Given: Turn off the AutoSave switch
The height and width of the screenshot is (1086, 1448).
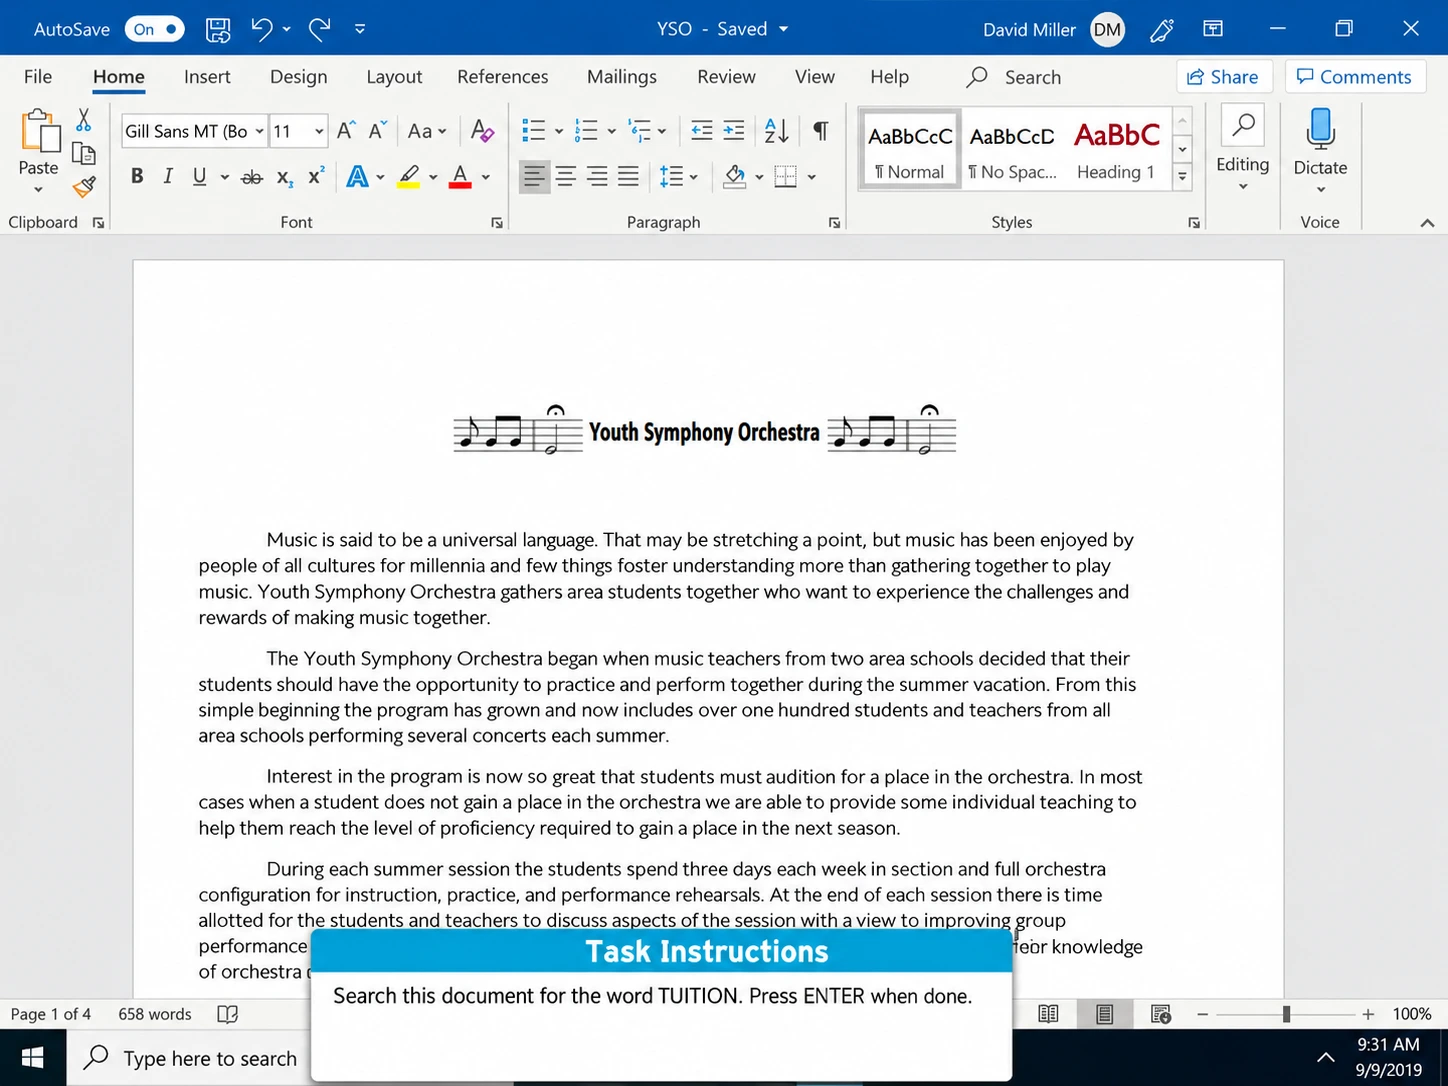Looking at the screenshot, I should click(x=155, y=29).
